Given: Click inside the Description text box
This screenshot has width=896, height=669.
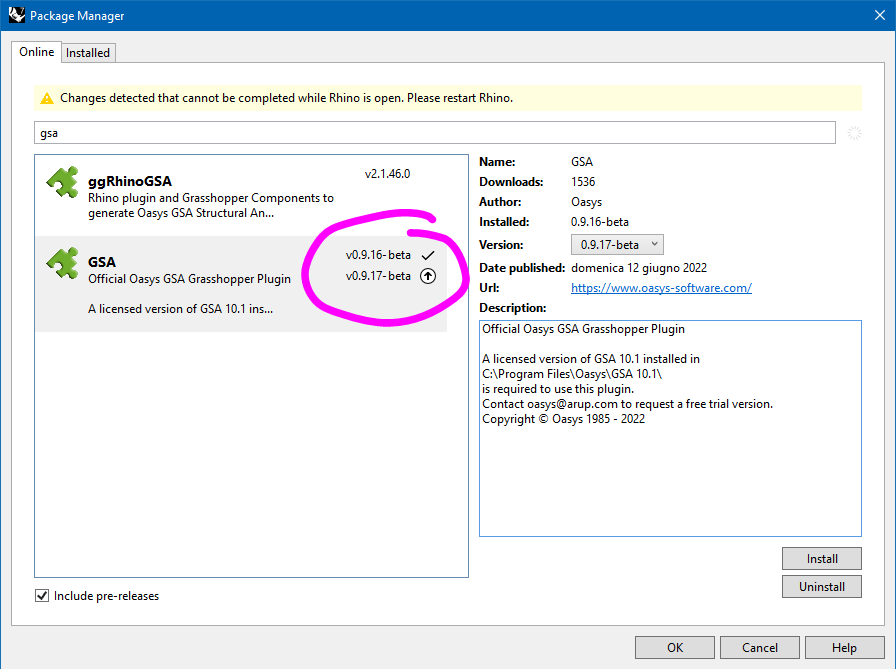Looking at the screenshot, I should (x=670, y=428).
